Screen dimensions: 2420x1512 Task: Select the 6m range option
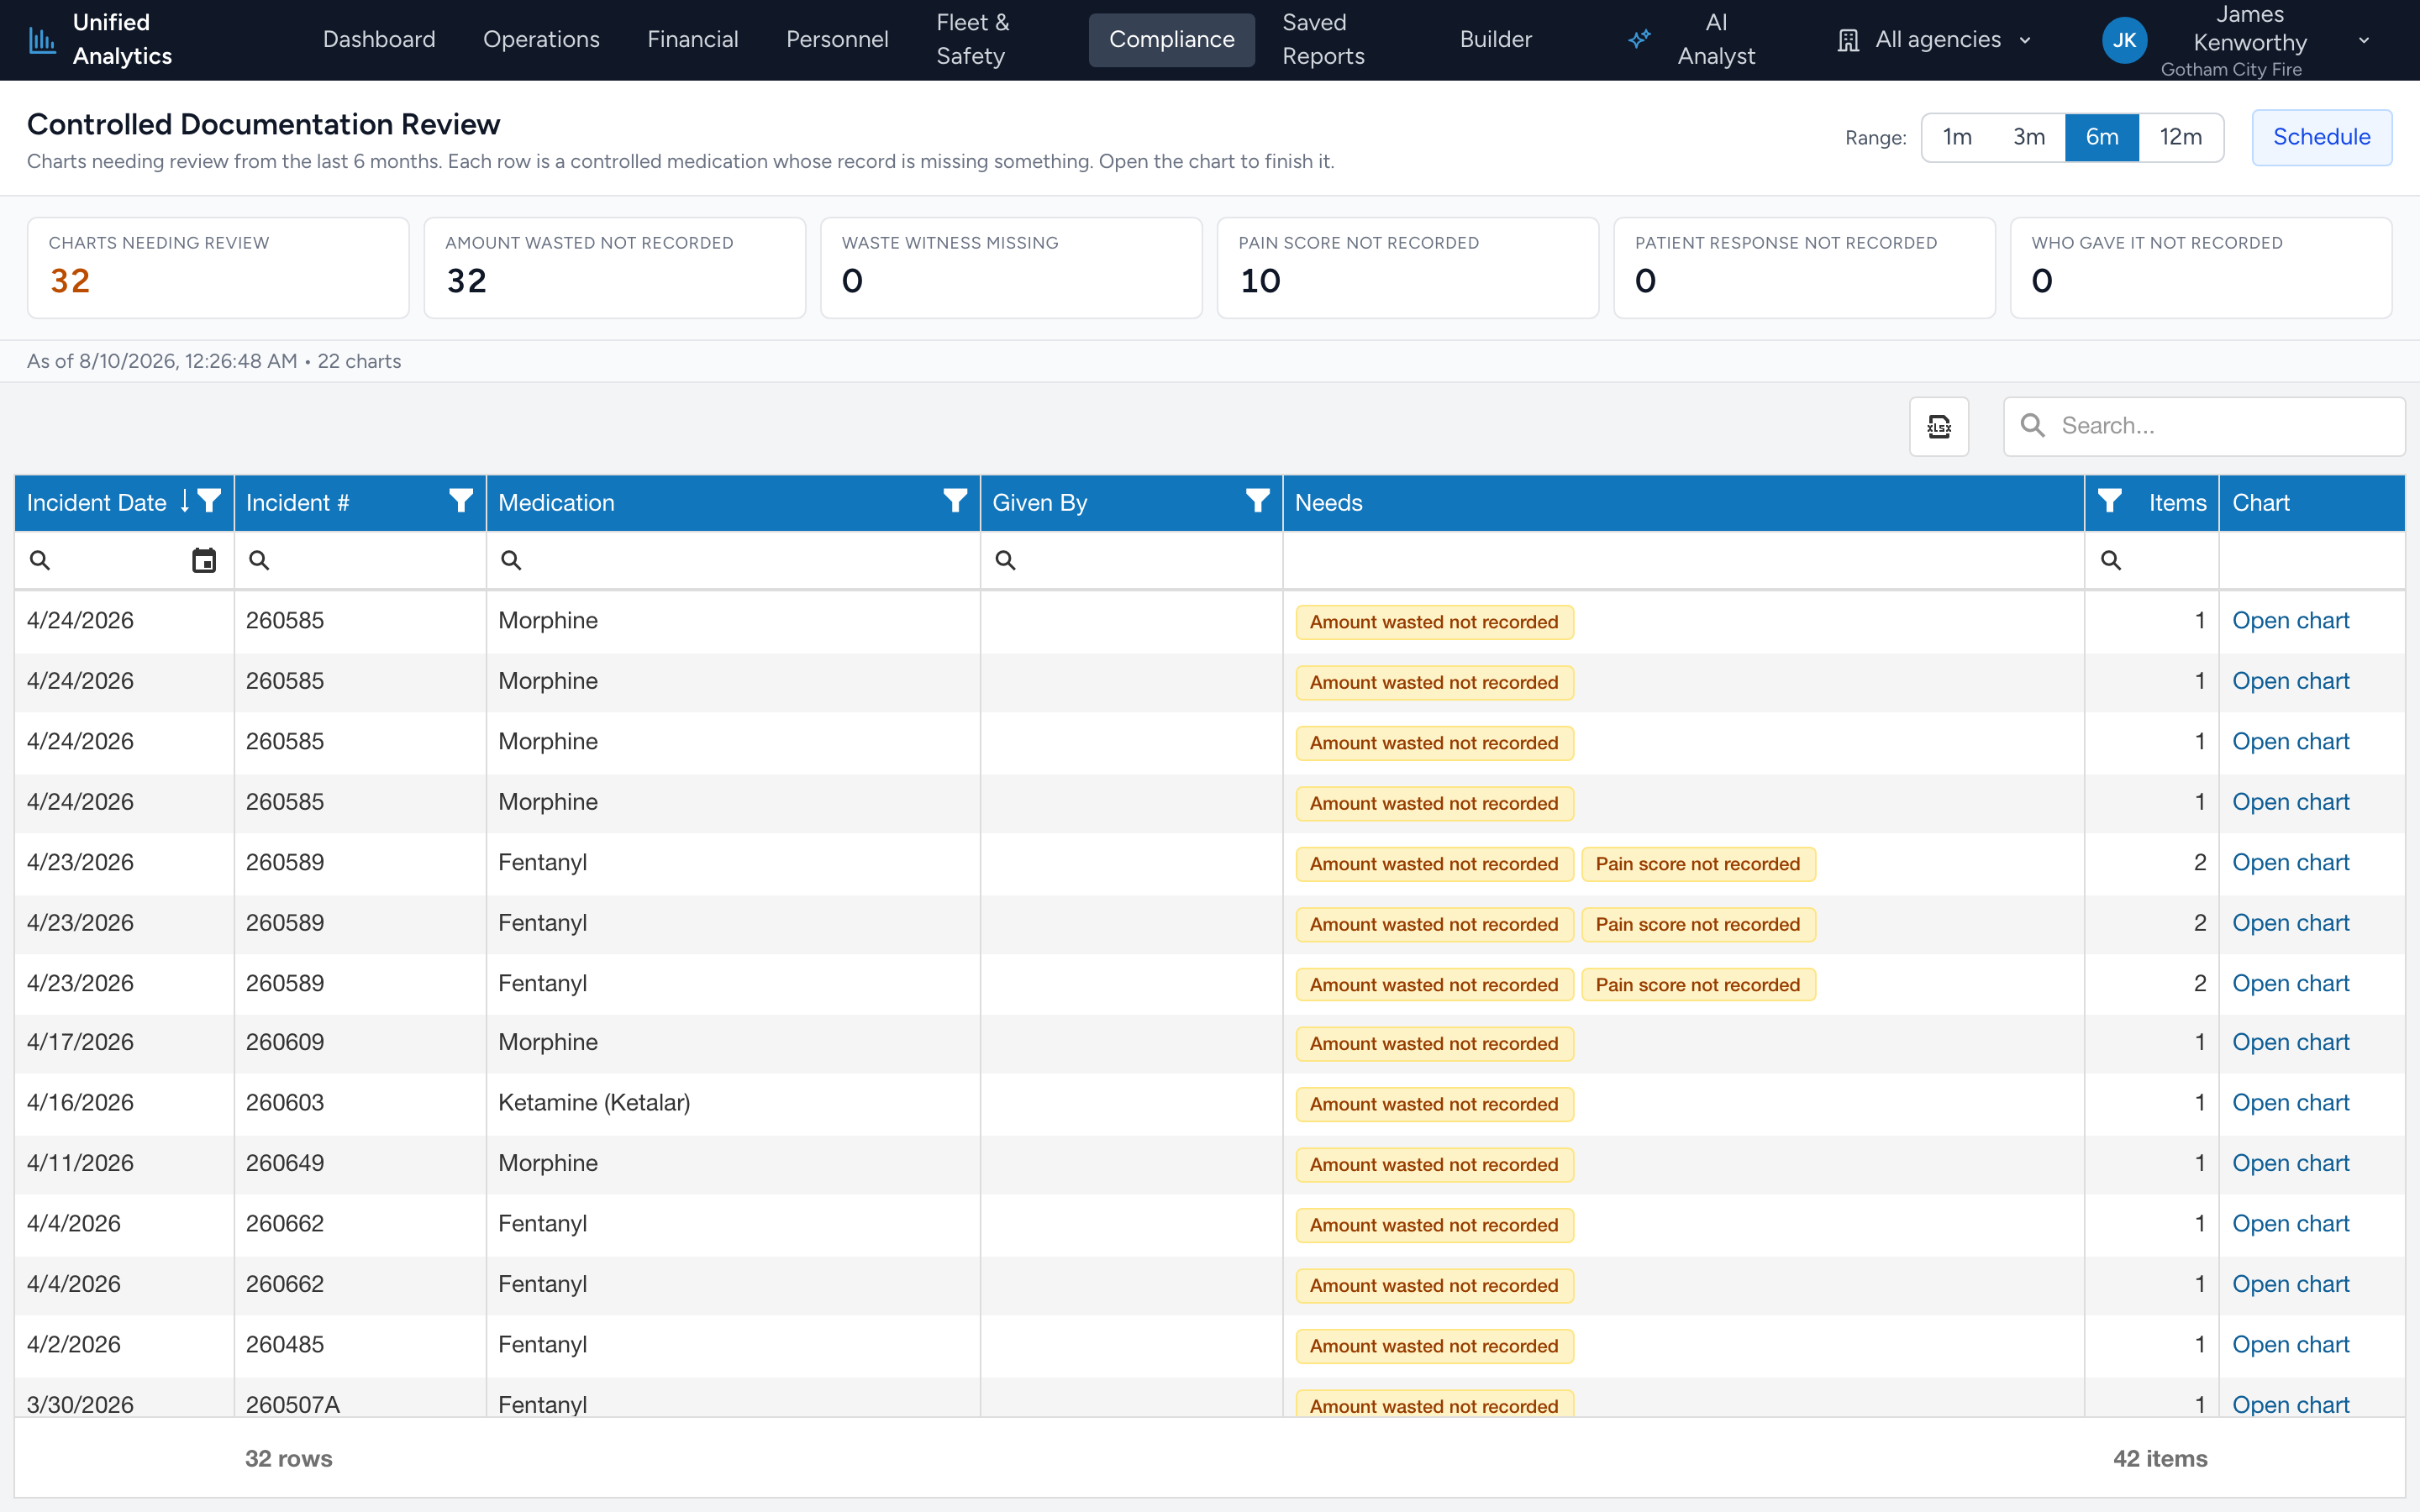(2102, 137)
